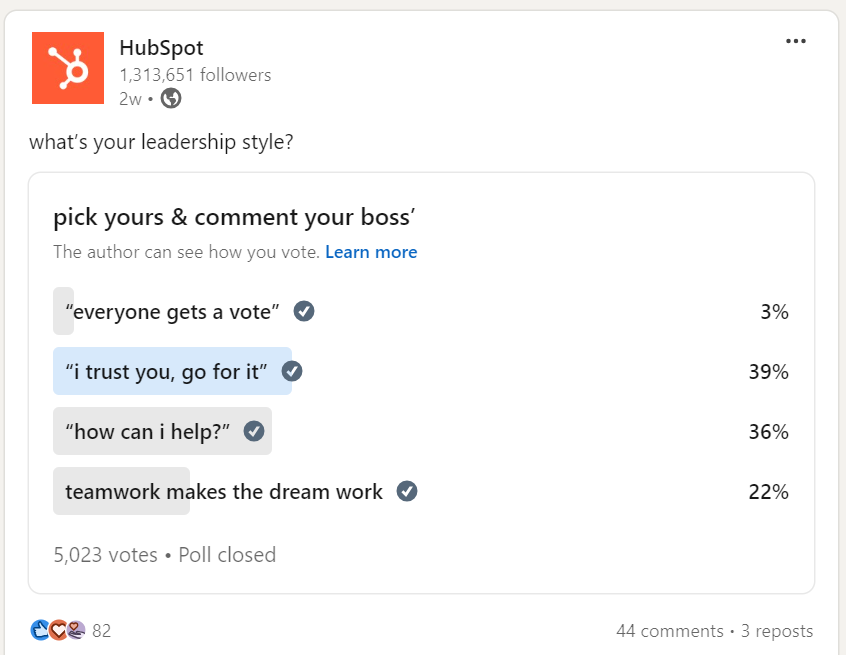This screenshot has width=846, height=655.
Task: View the 3 reposts
Action: pyautogui.click(x=777, y=630)
